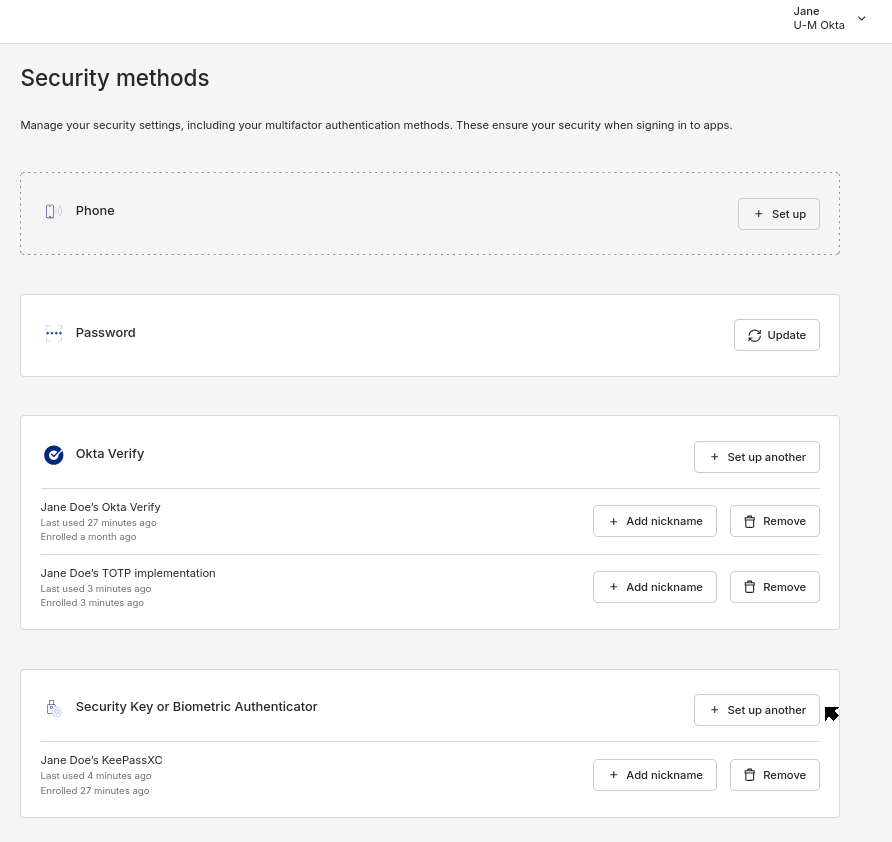
Task: Click the plus icon in the Phone Set up button
Action: tap(759, 213)
